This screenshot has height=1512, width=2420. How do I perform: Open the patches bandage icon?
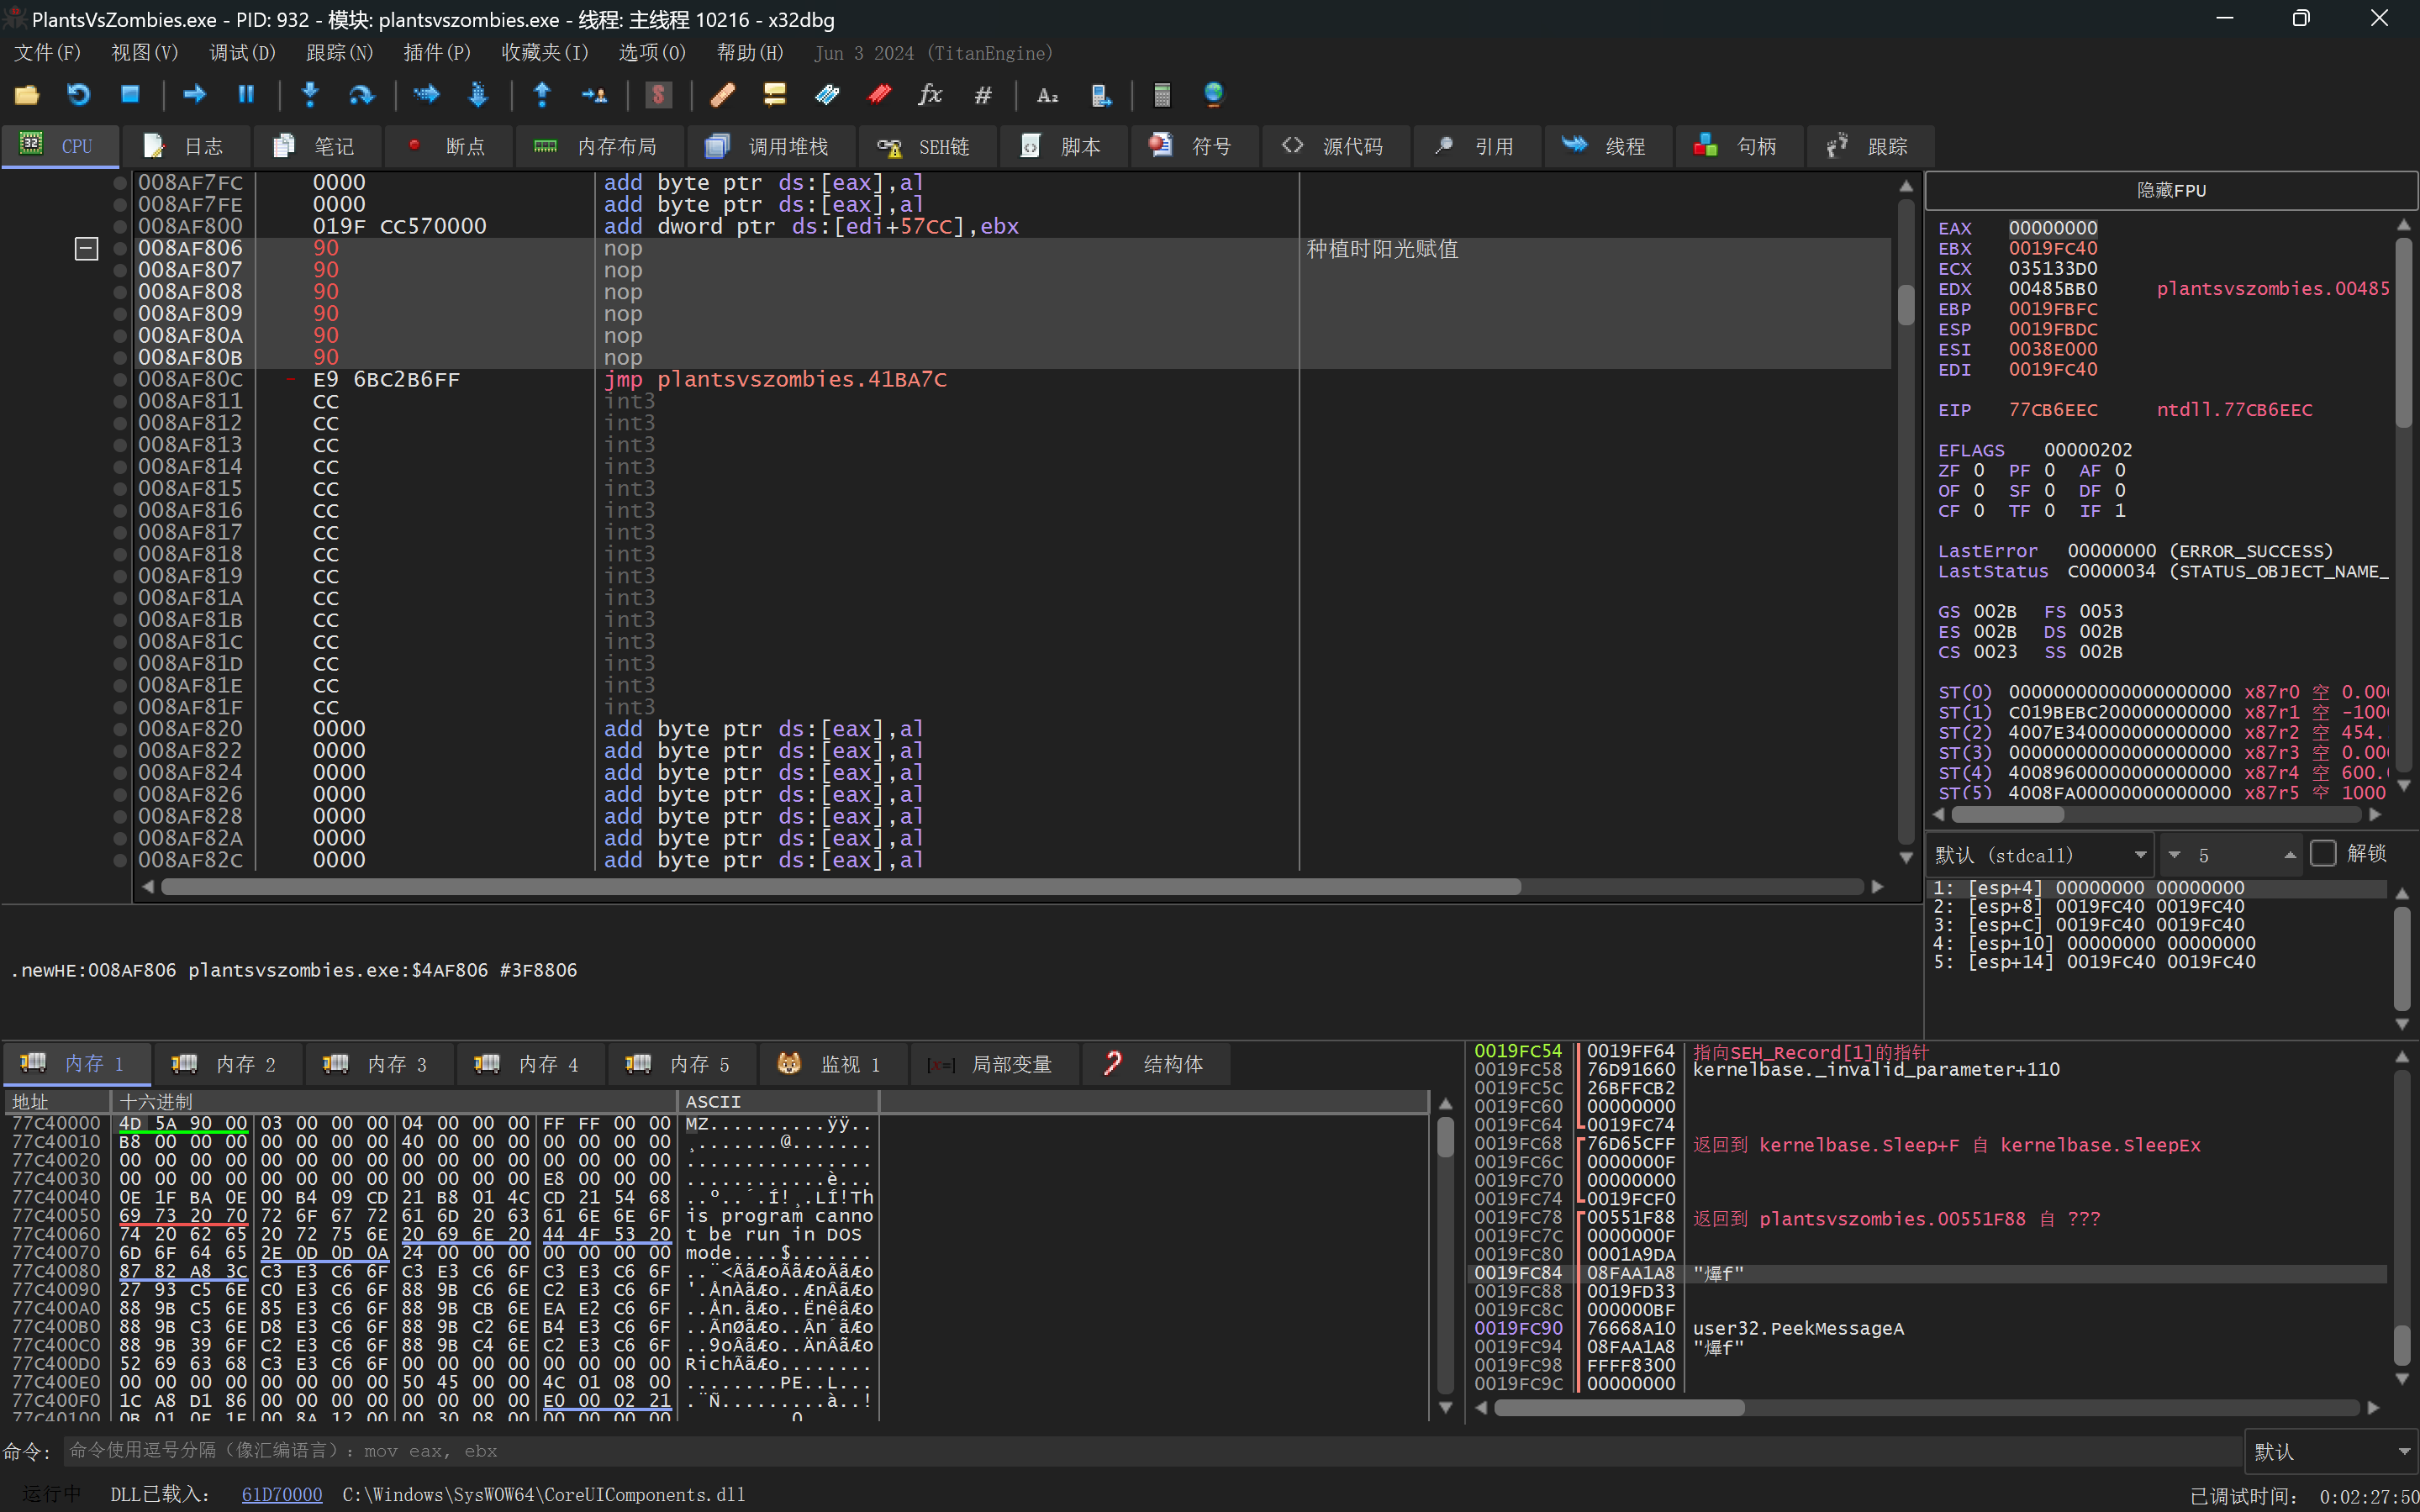722,95
